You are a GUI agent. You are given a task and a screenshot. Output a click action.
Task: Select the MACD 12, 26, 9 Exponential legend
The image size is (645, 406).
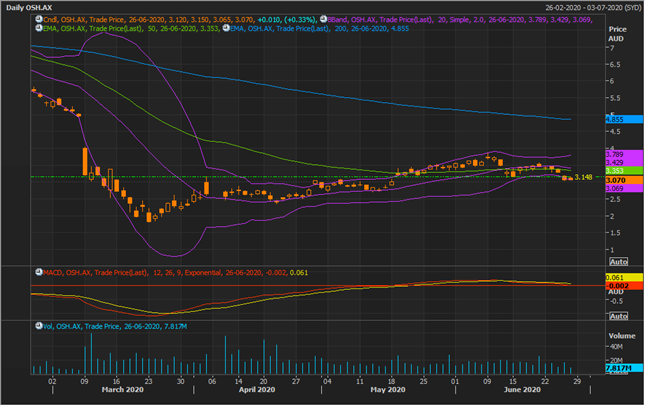tap(176, 272)
